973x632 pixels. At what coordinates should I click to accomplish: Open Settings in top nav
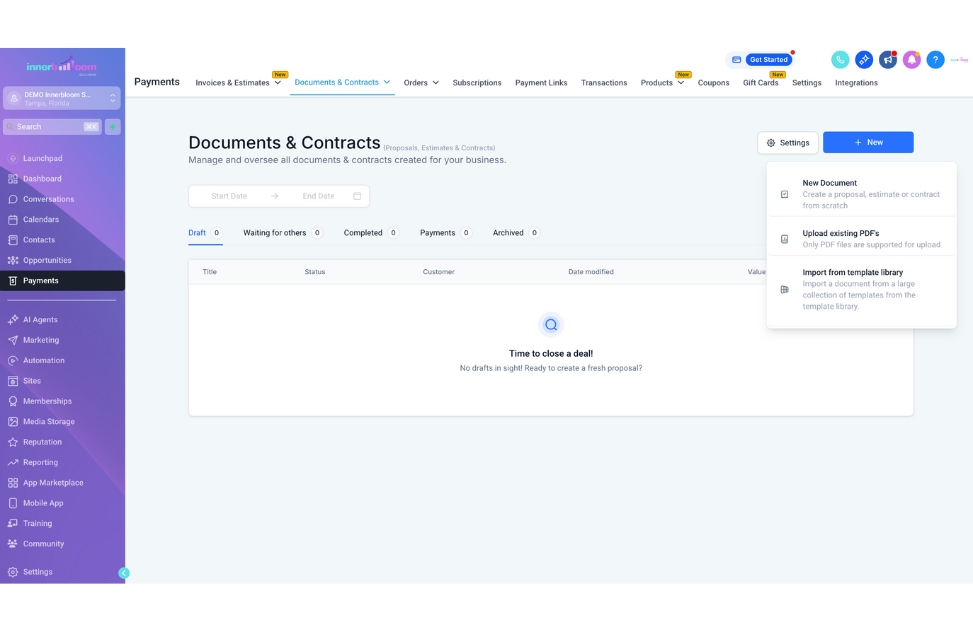click(806, 83)
